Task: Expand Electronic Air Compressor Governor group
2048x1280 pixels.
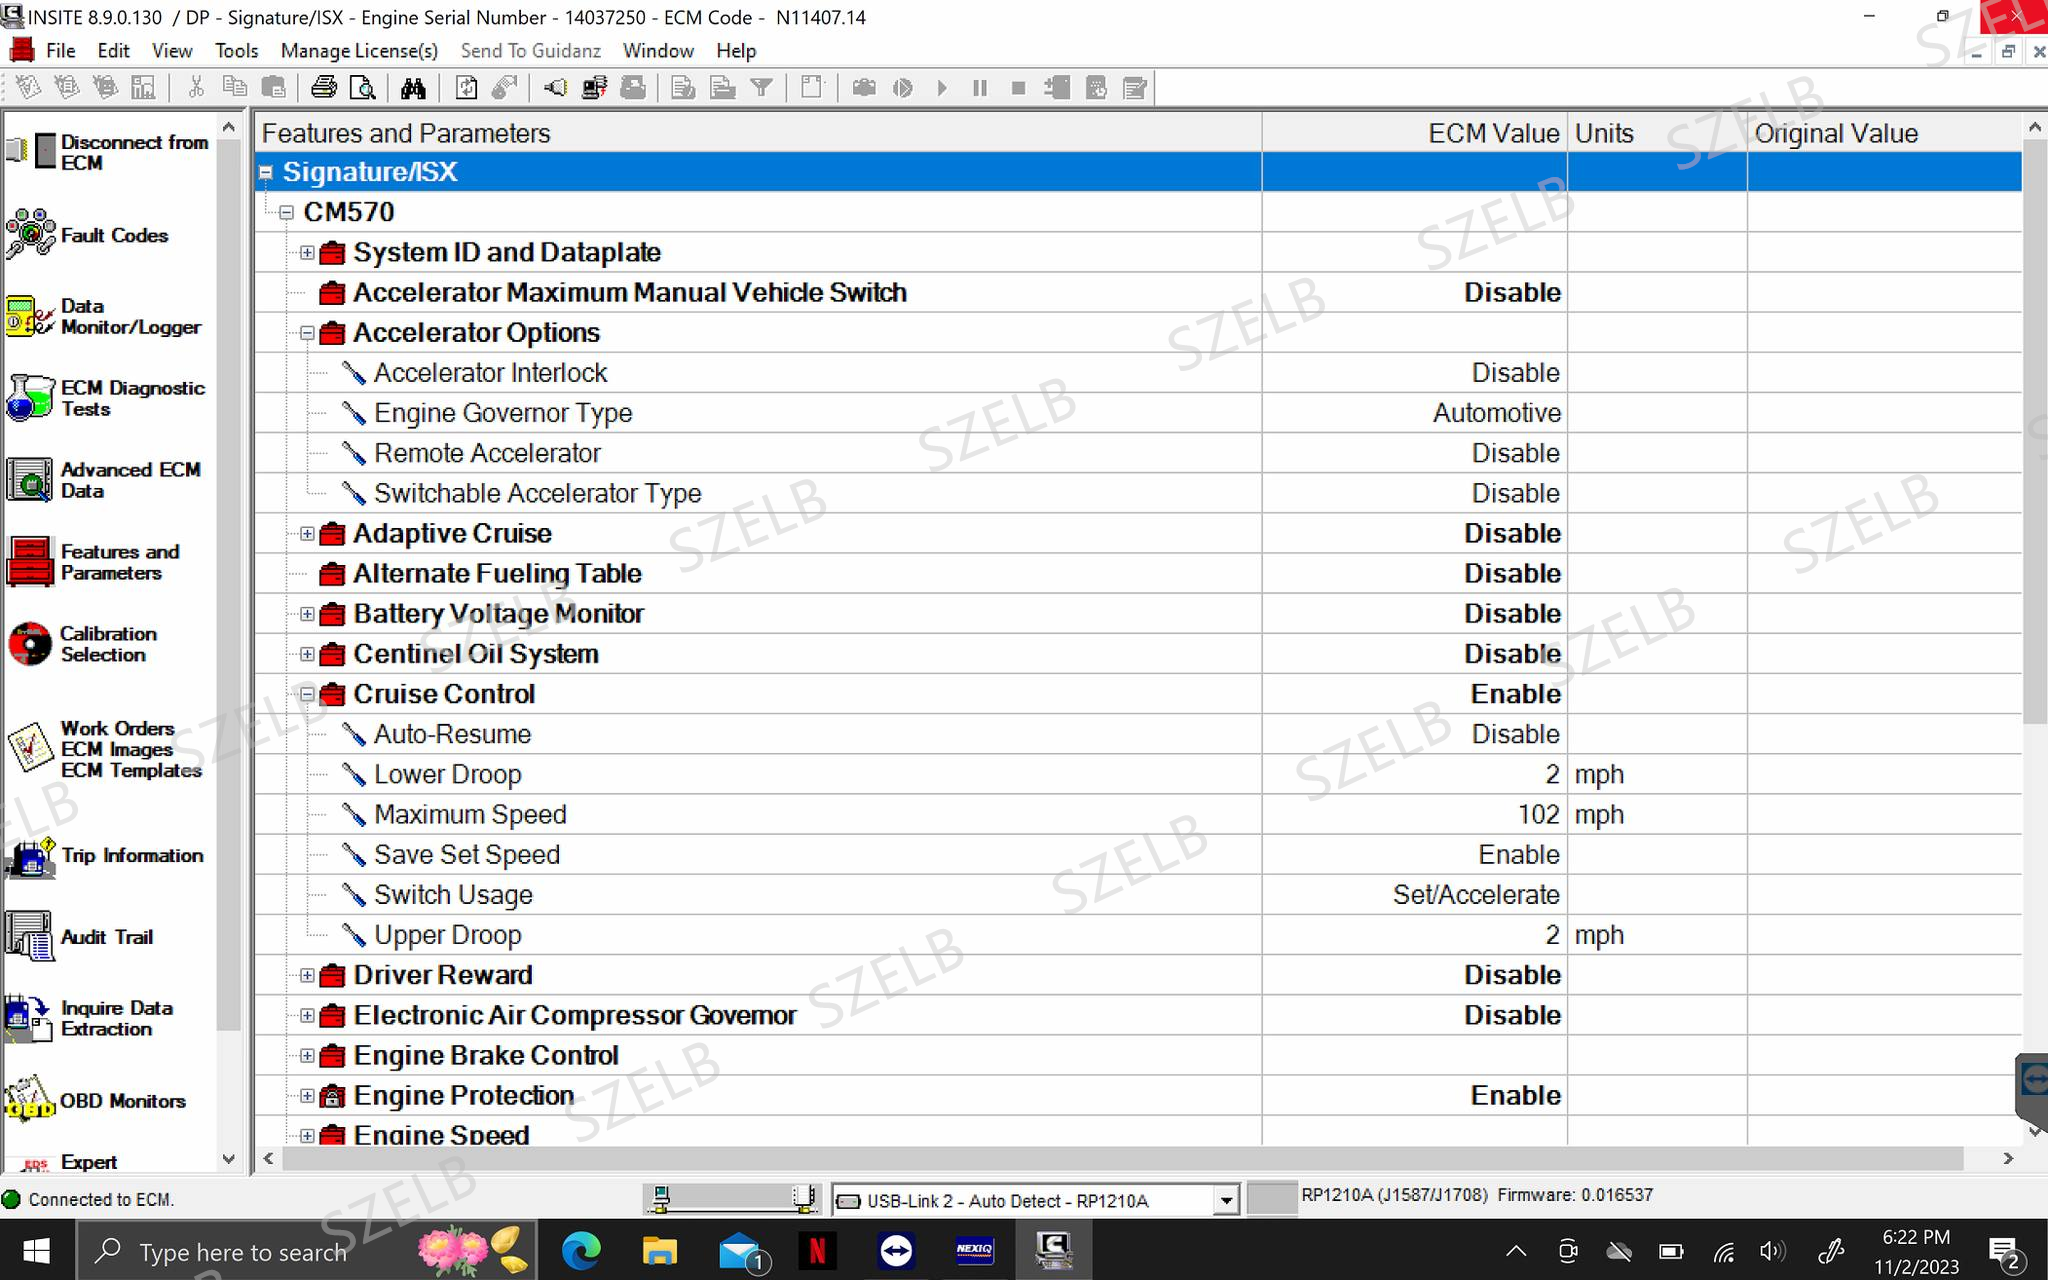Action: coord(307,1015)
